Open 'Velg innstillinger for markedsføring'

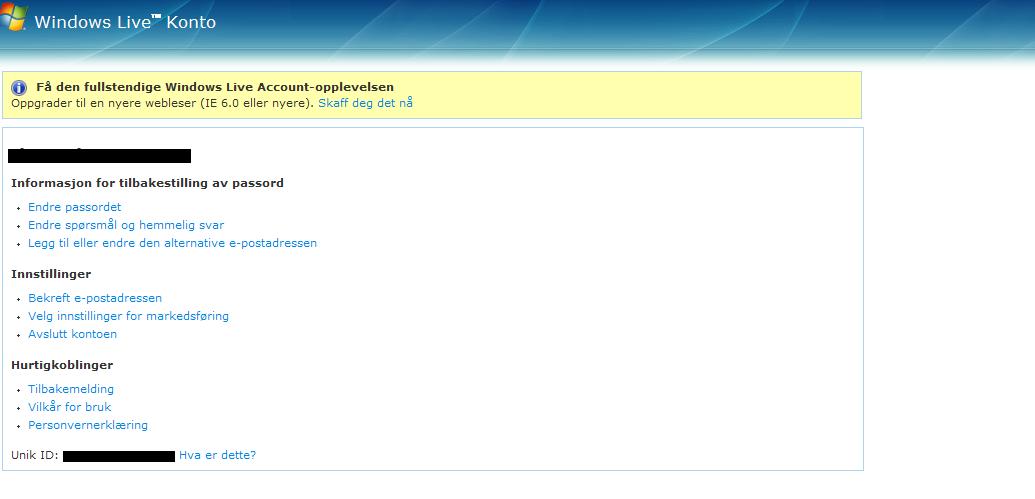point(129,316)
